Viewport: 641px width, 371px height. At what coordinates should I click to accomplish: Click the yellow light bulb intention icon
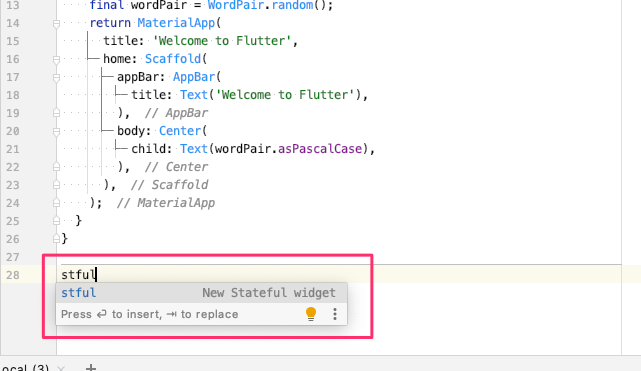311,314
